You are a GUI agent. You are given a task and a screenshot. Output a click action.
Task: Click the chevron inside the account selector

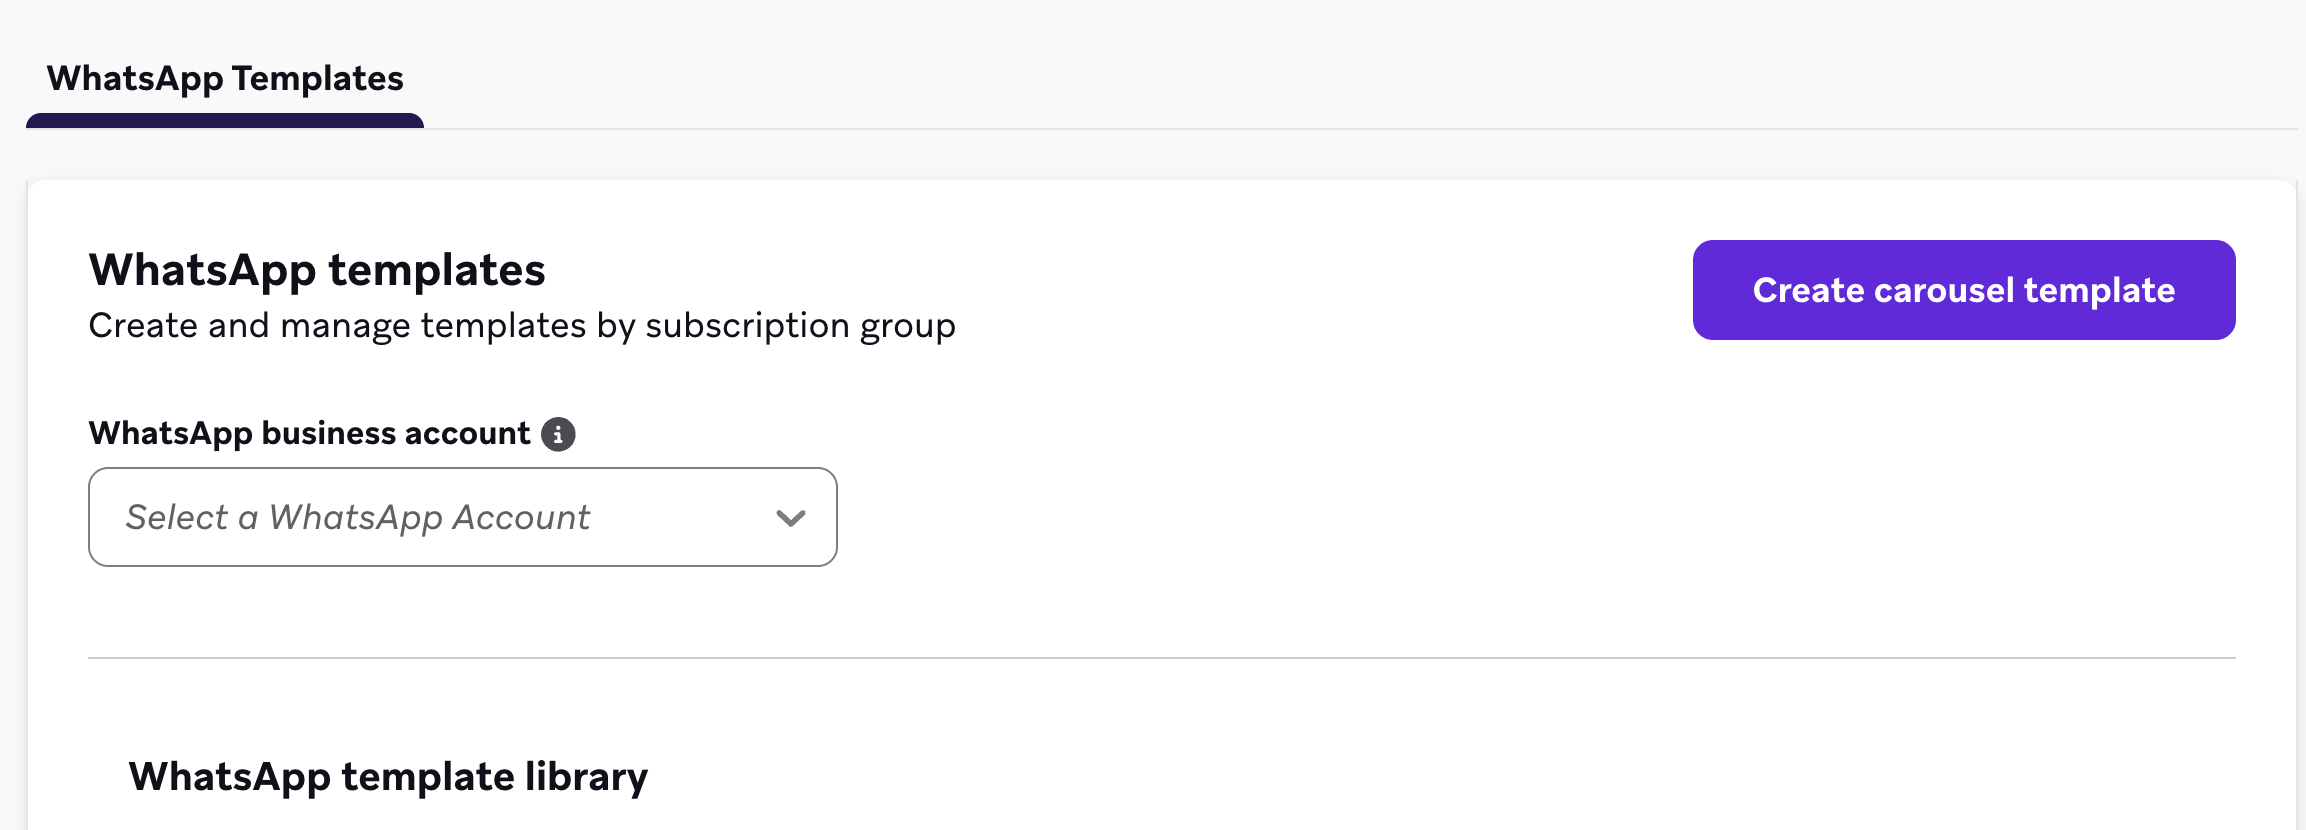[789, 517]
